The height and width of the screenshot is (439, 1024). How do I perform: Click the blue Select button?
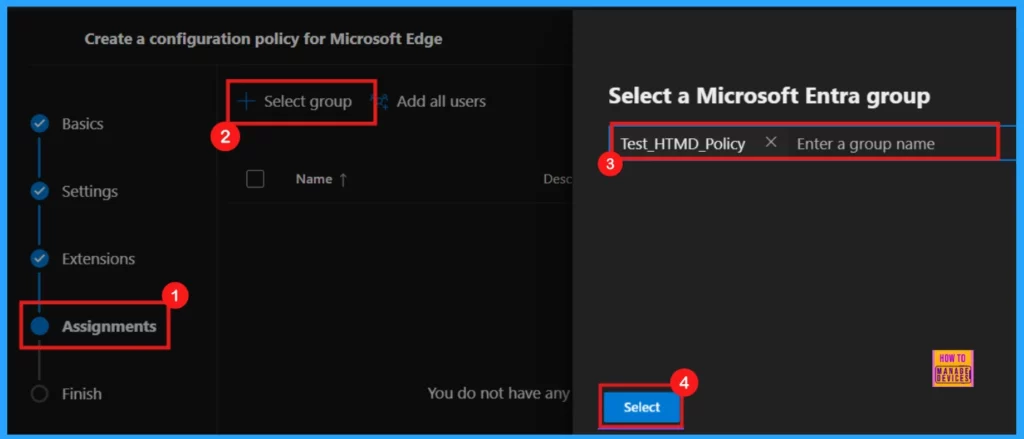click(641, 407)
